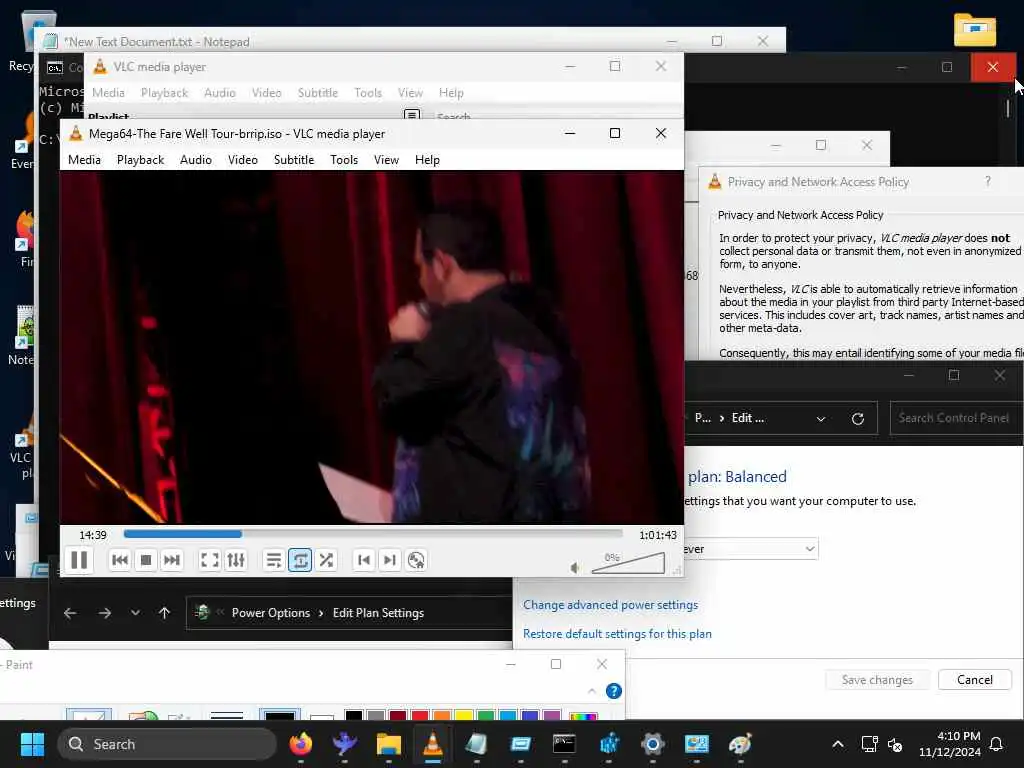Click the taskbar Search box
Image resolution: width=1024 pixels, height=768 pixels.
pyautogui.click(x=167, y=744)
